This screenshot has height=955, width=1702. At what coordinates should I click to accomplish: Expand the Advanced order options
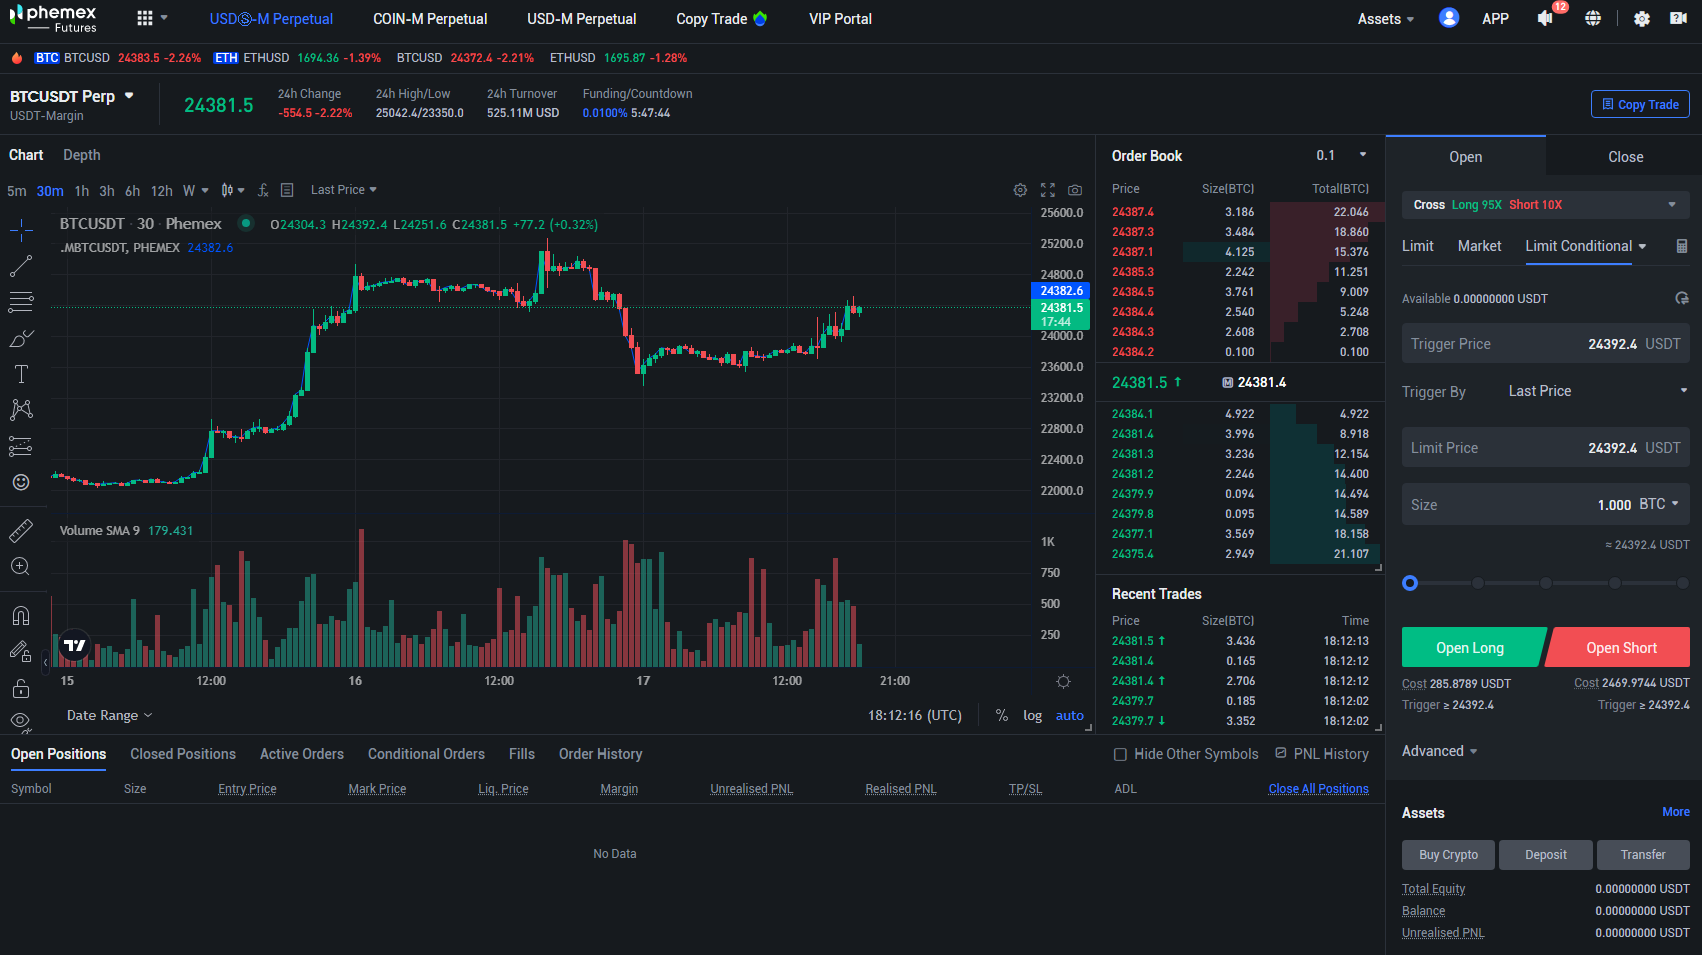point(1440,751)
